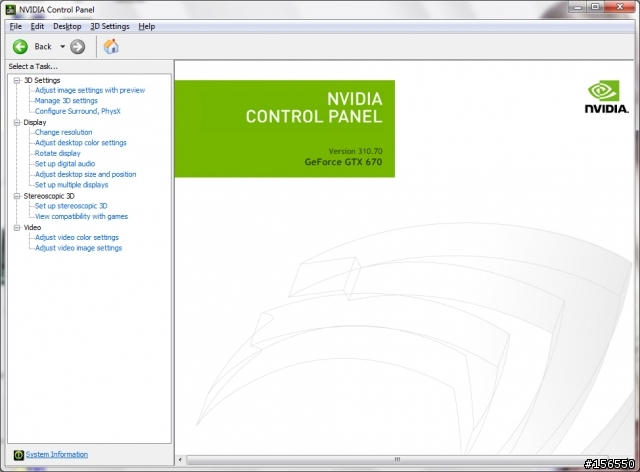Collapse the Video tree node
This screenshot has width=640, height=472.
[17, 227]
